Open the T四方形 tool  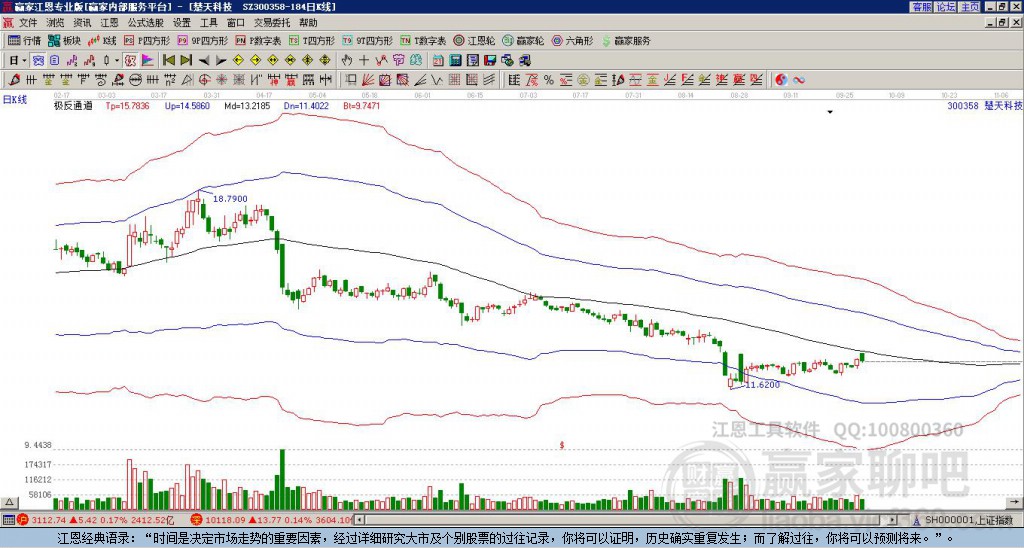(312, 40)
